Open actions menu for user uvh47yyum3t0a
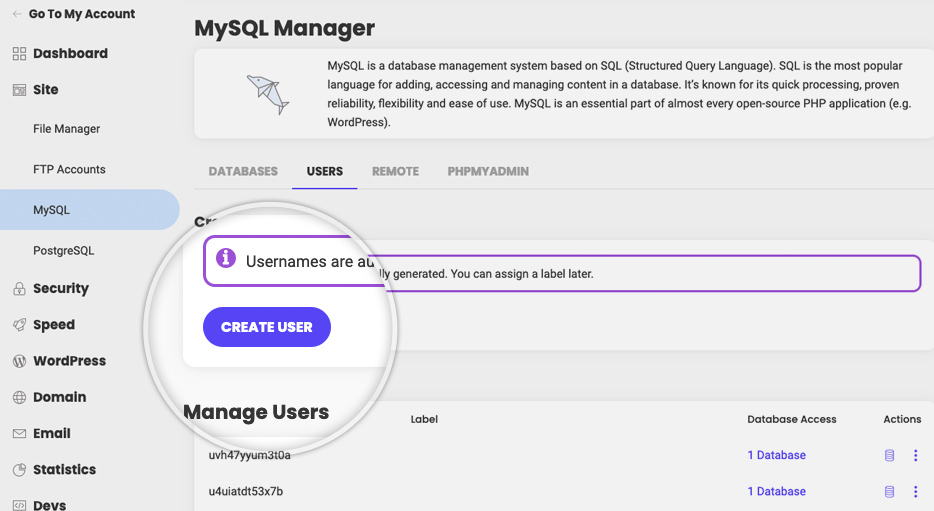The height and width of the screenshot is (511, 934). point(916,456)
